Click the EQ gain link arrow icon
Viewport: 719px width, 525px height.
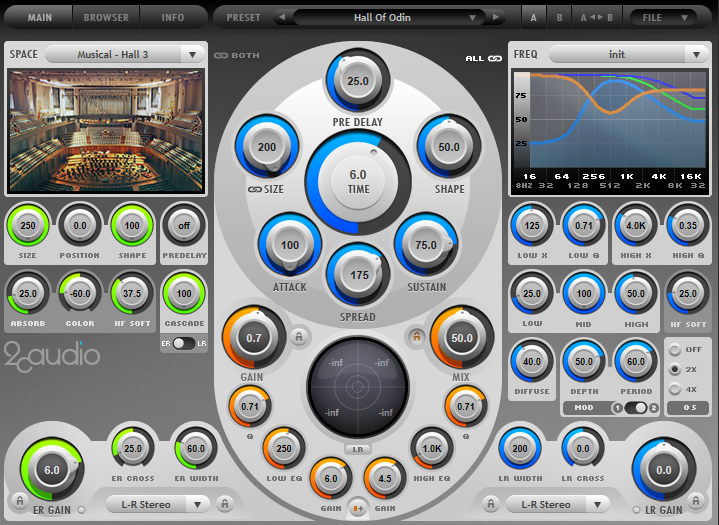[x=358, y=508]
